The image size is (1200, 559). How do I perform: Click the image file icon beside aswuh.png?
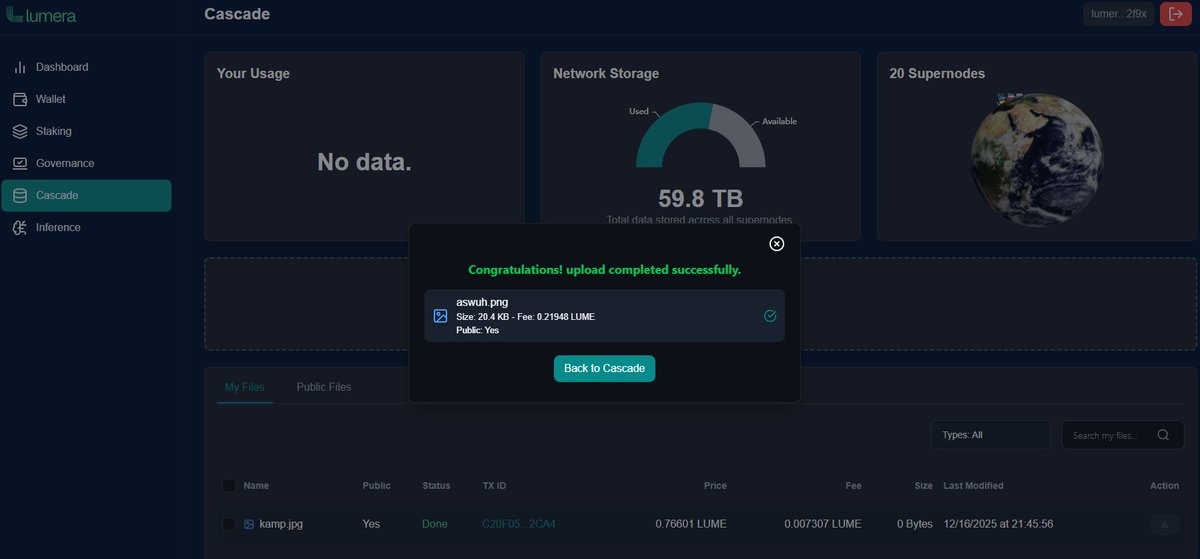(x=440, y=316)
